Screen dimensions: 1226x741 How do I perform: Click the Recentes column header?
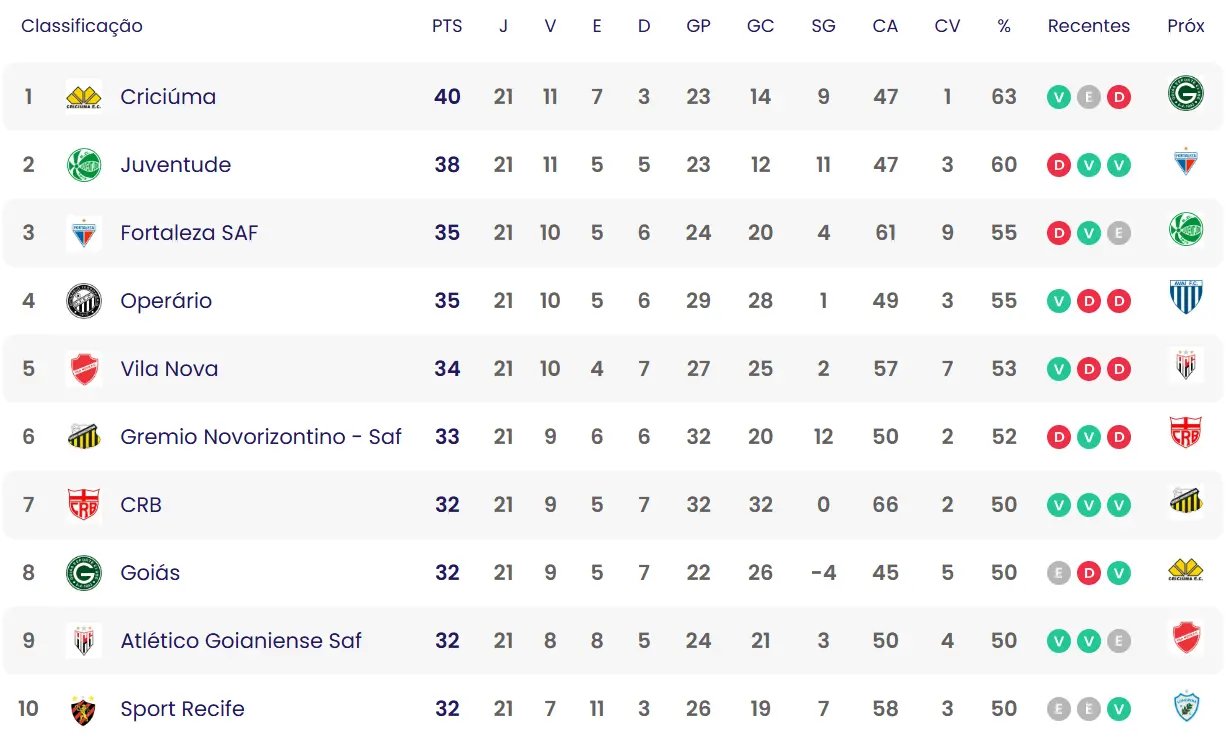coord(1089,26)
